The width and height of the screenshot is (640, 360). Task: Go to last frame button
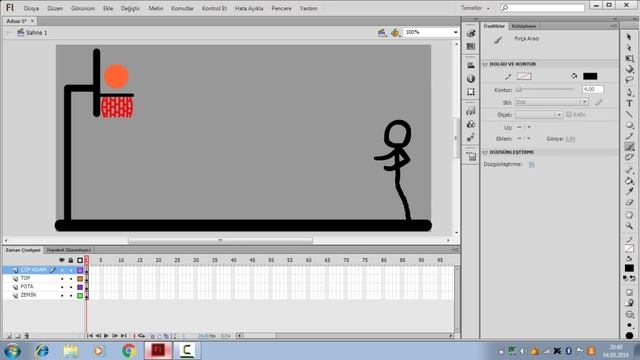(123, 336)
